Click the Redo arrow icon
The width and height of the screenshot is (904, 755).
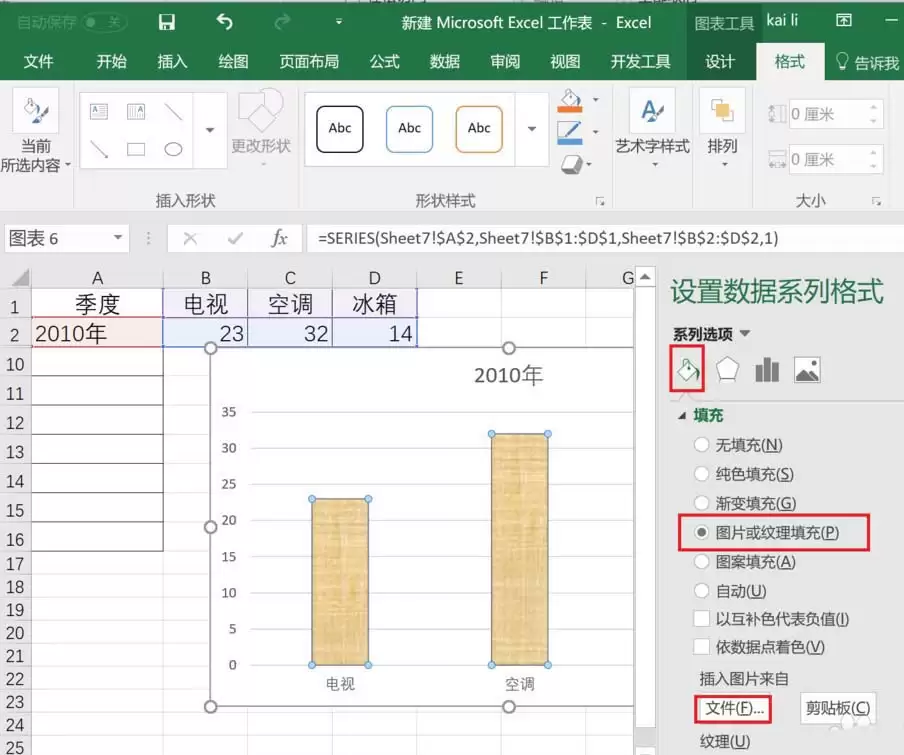[282, 22]
